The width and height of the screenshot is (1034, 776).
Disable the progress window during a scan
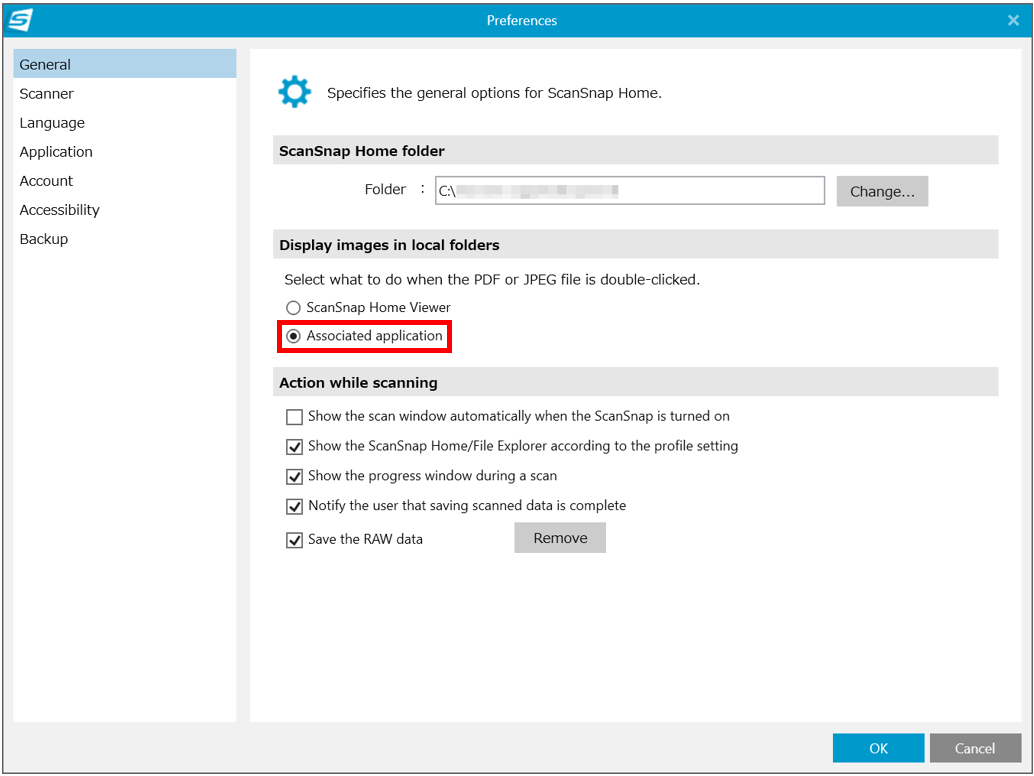point(295,477)
